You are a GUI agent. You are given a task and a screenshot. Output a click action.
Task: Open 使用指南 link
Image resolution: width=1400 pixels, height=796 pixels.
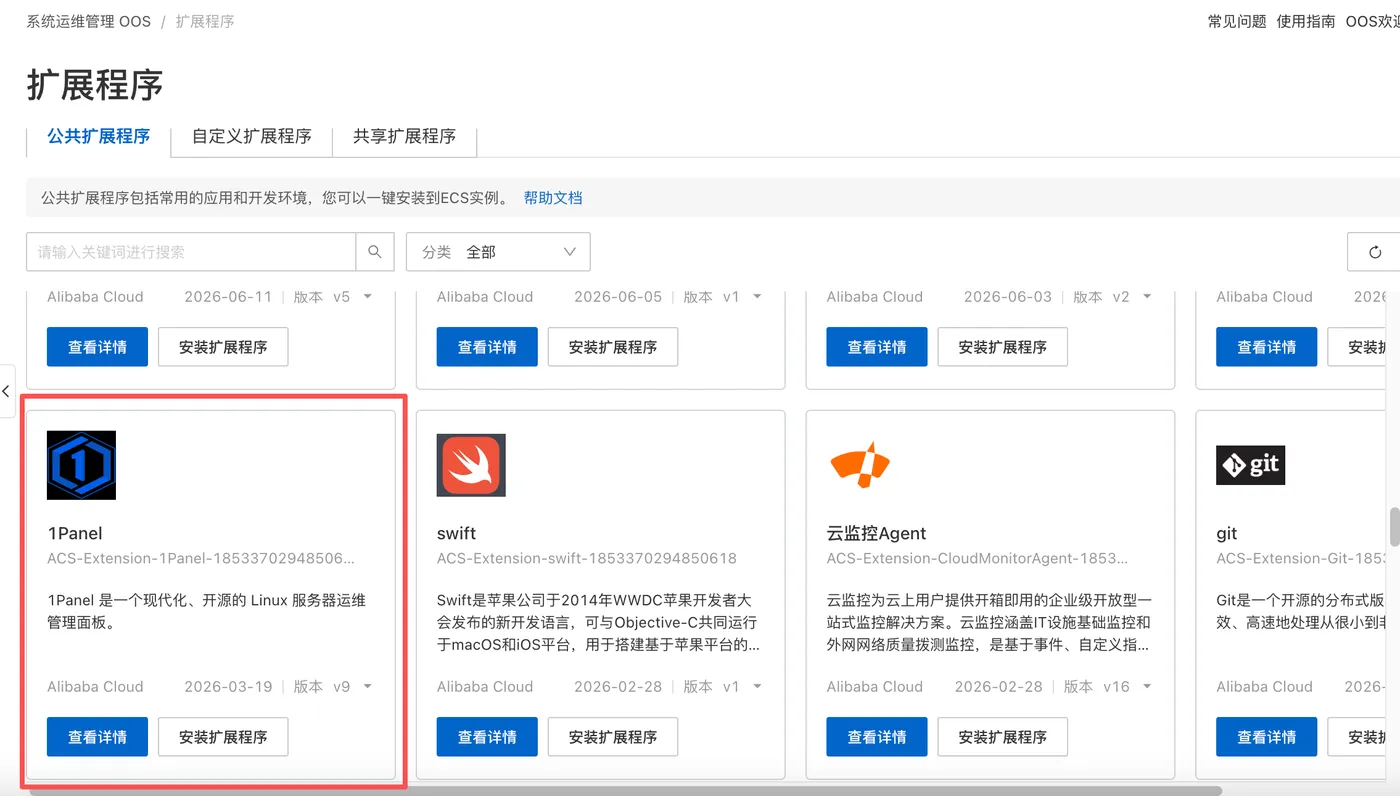click(1306, 21)
